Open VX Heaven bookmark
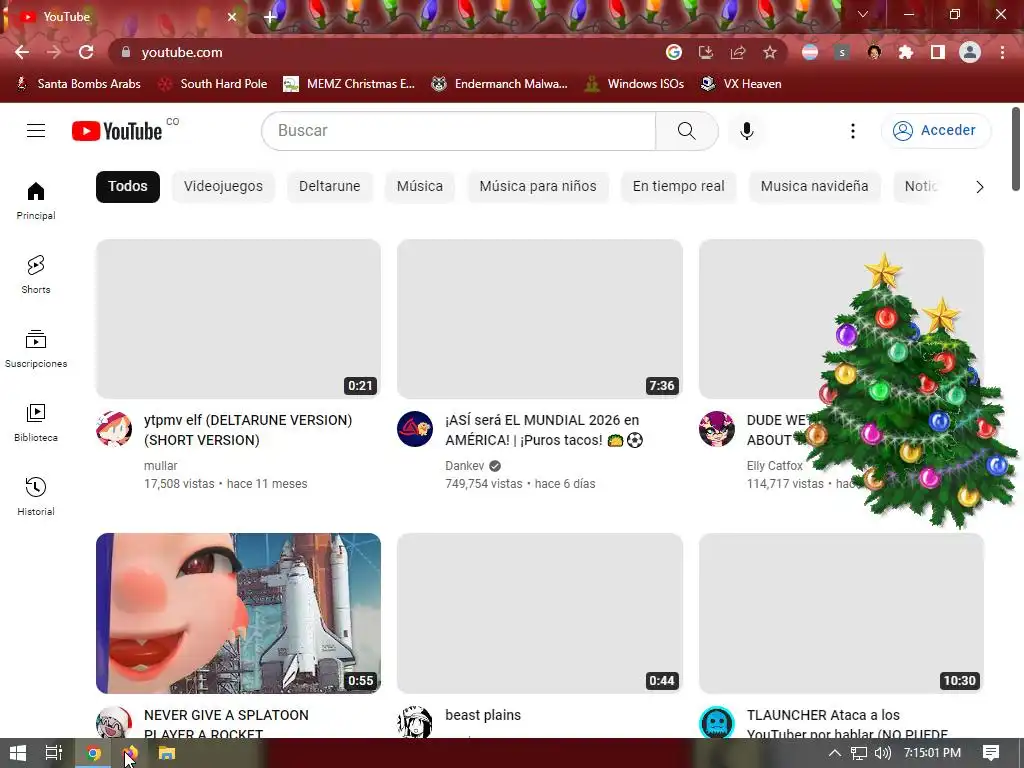The width and height of the screenshot is (1024, 768). [741, 84]
